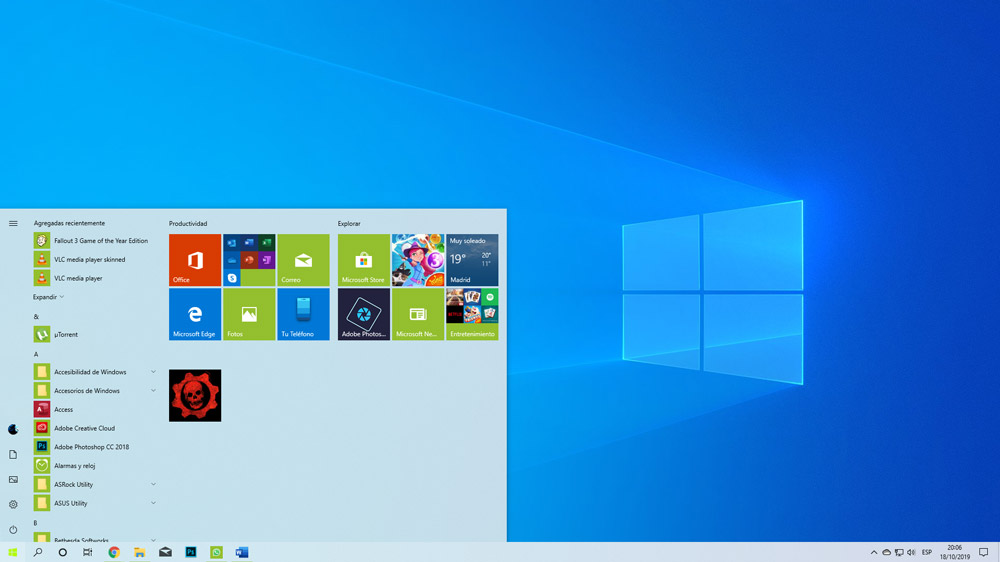This screenshot has height=562, width=1000.
Task: Launch the Correo mail tile
Action: coord(303,260)
